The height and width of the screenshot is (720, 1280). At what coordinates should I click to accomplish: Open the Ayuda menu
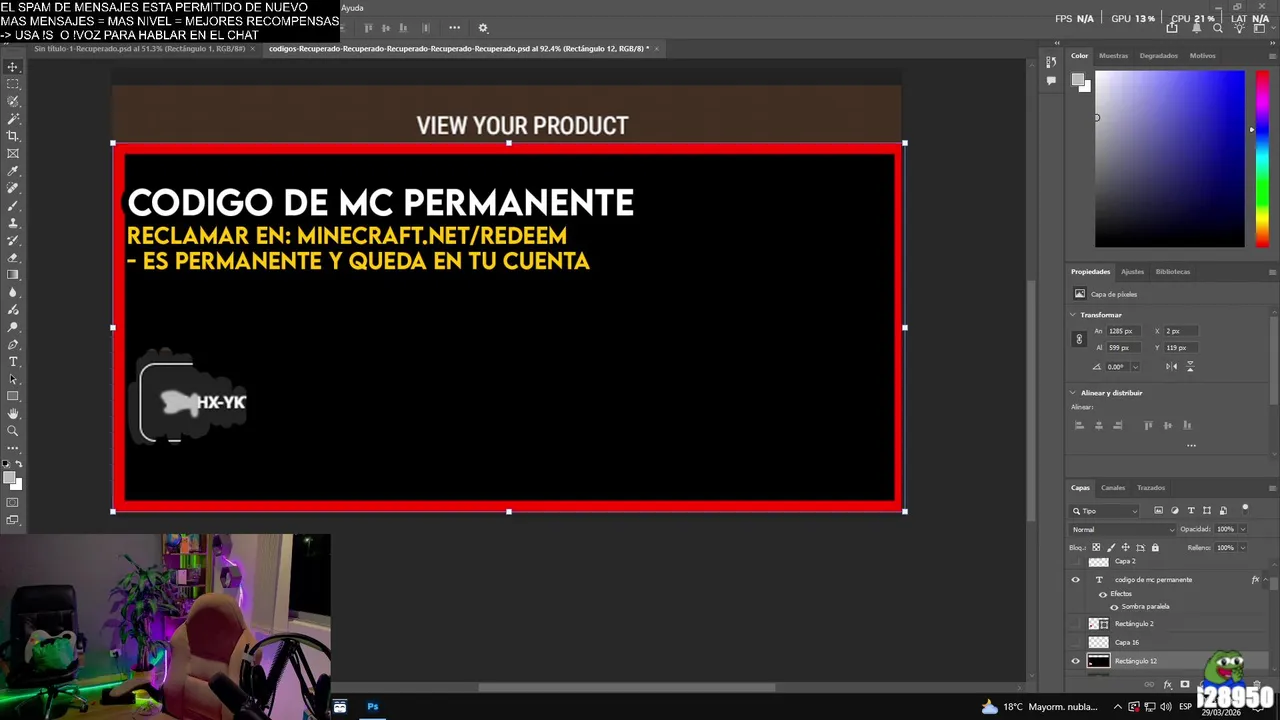[352, 8]
